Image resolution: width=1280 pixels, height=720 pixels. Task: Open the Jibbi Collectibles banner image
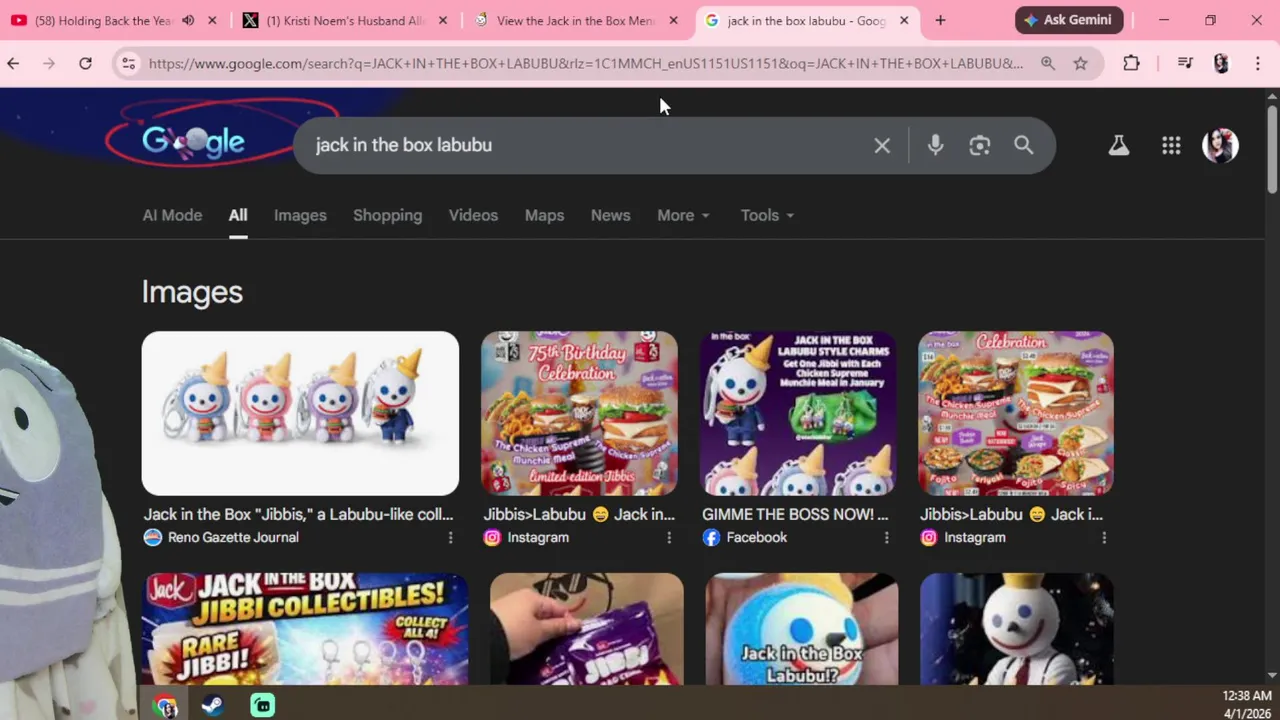click(304, 629)
